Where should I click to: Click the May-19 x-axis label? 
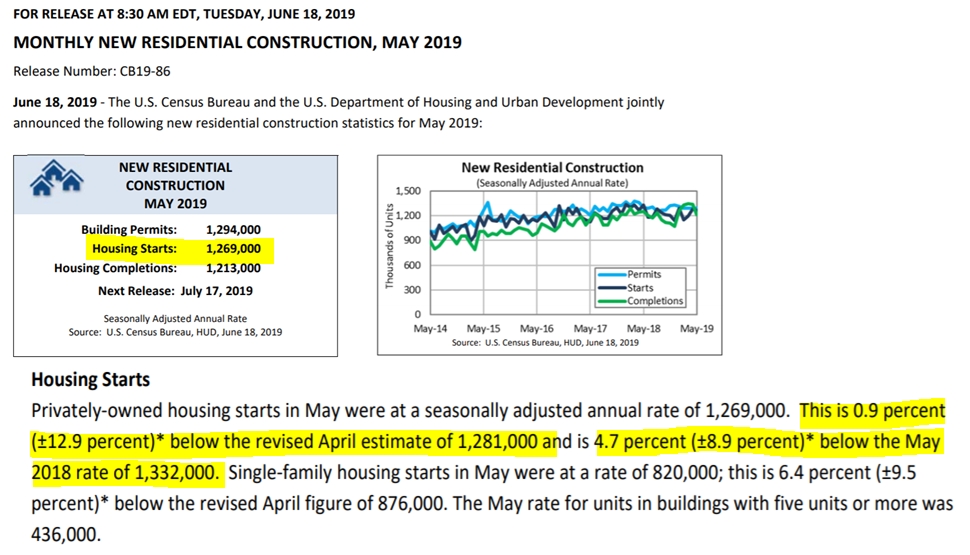(x=696, y=328)
